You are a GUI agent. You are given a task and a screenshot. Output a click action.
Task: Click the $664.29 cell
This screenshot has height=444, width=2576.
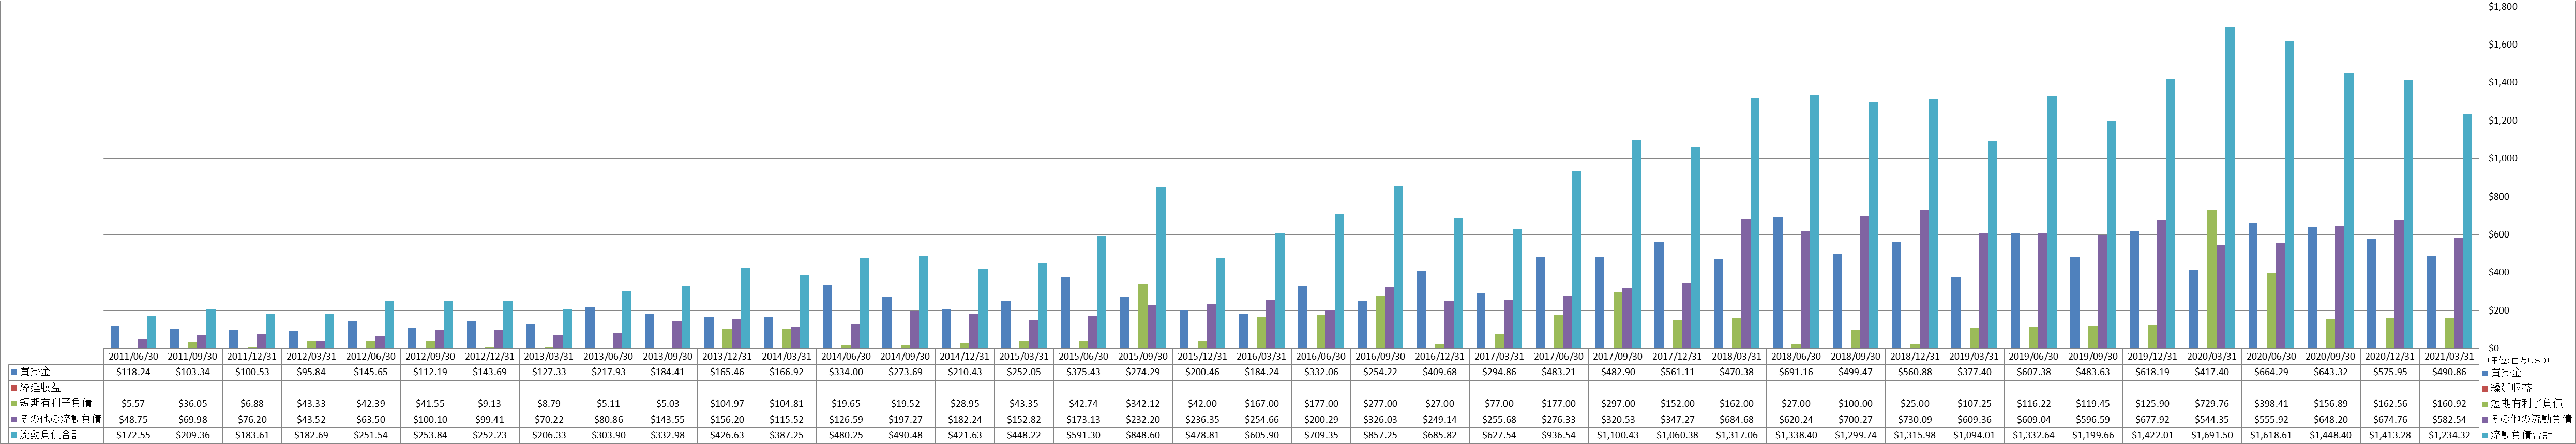click(x=2272, y=372)
